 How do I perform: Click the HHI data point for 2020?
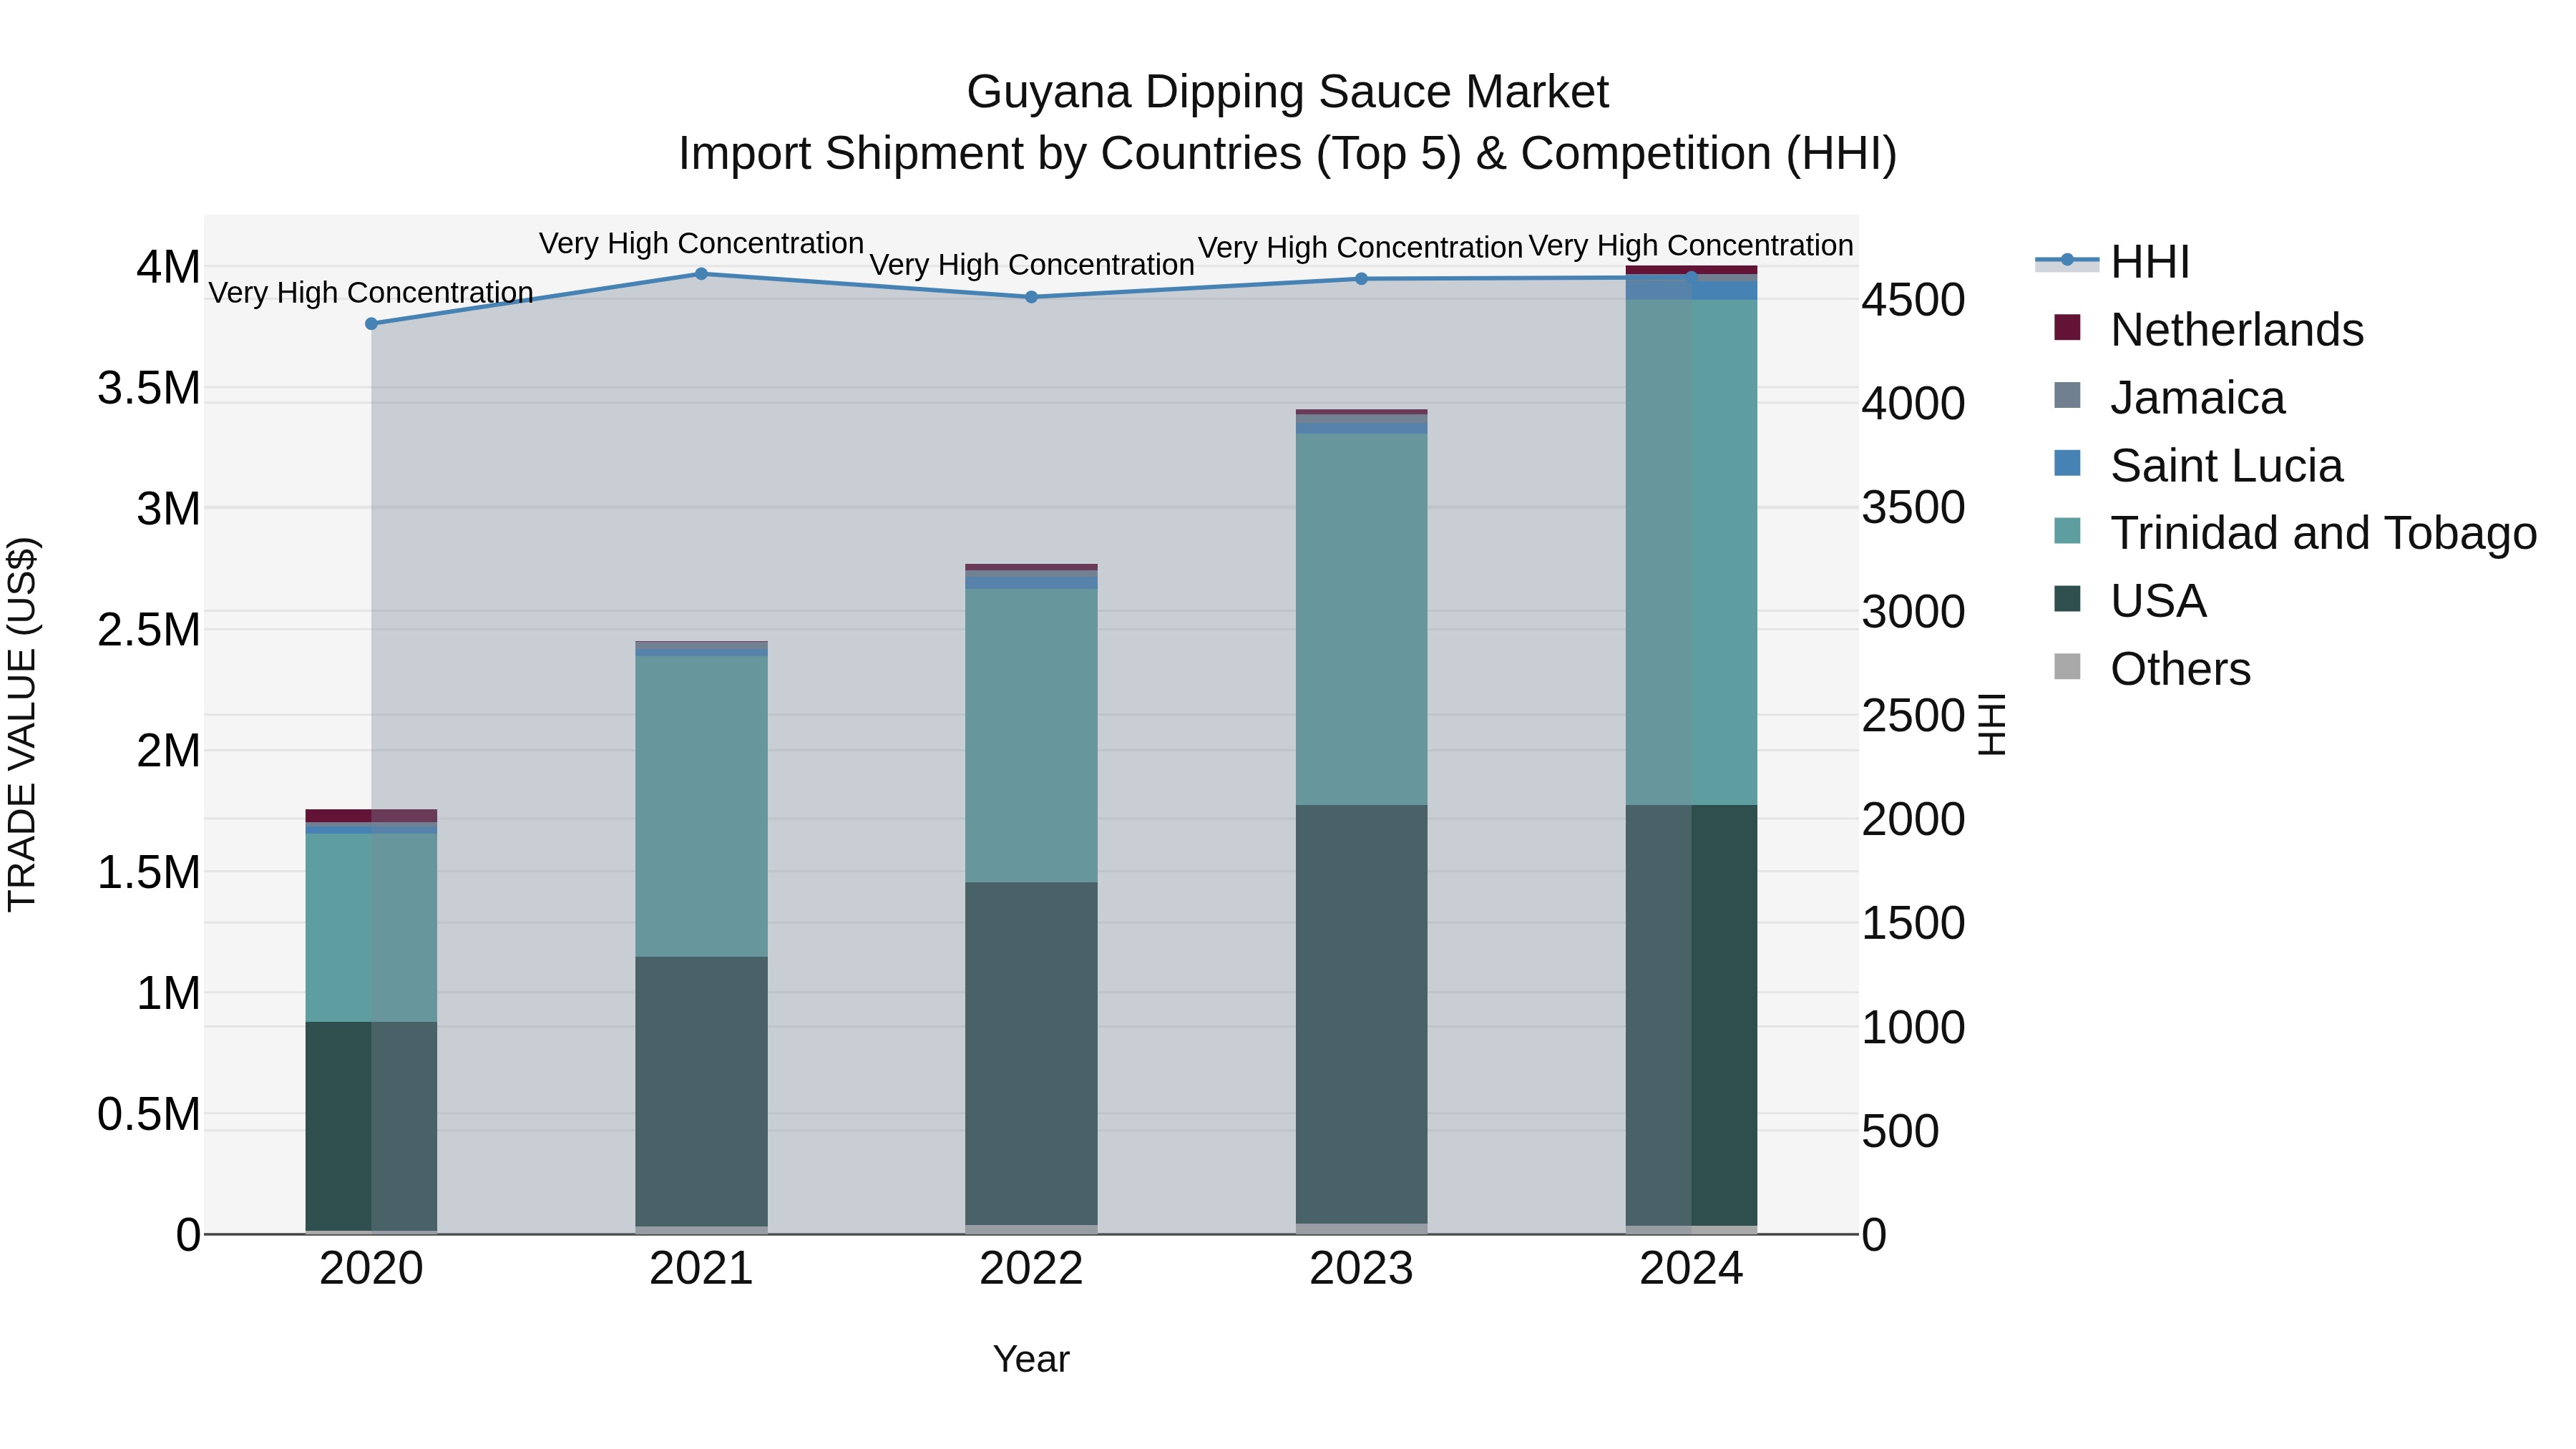pos(371,323)
